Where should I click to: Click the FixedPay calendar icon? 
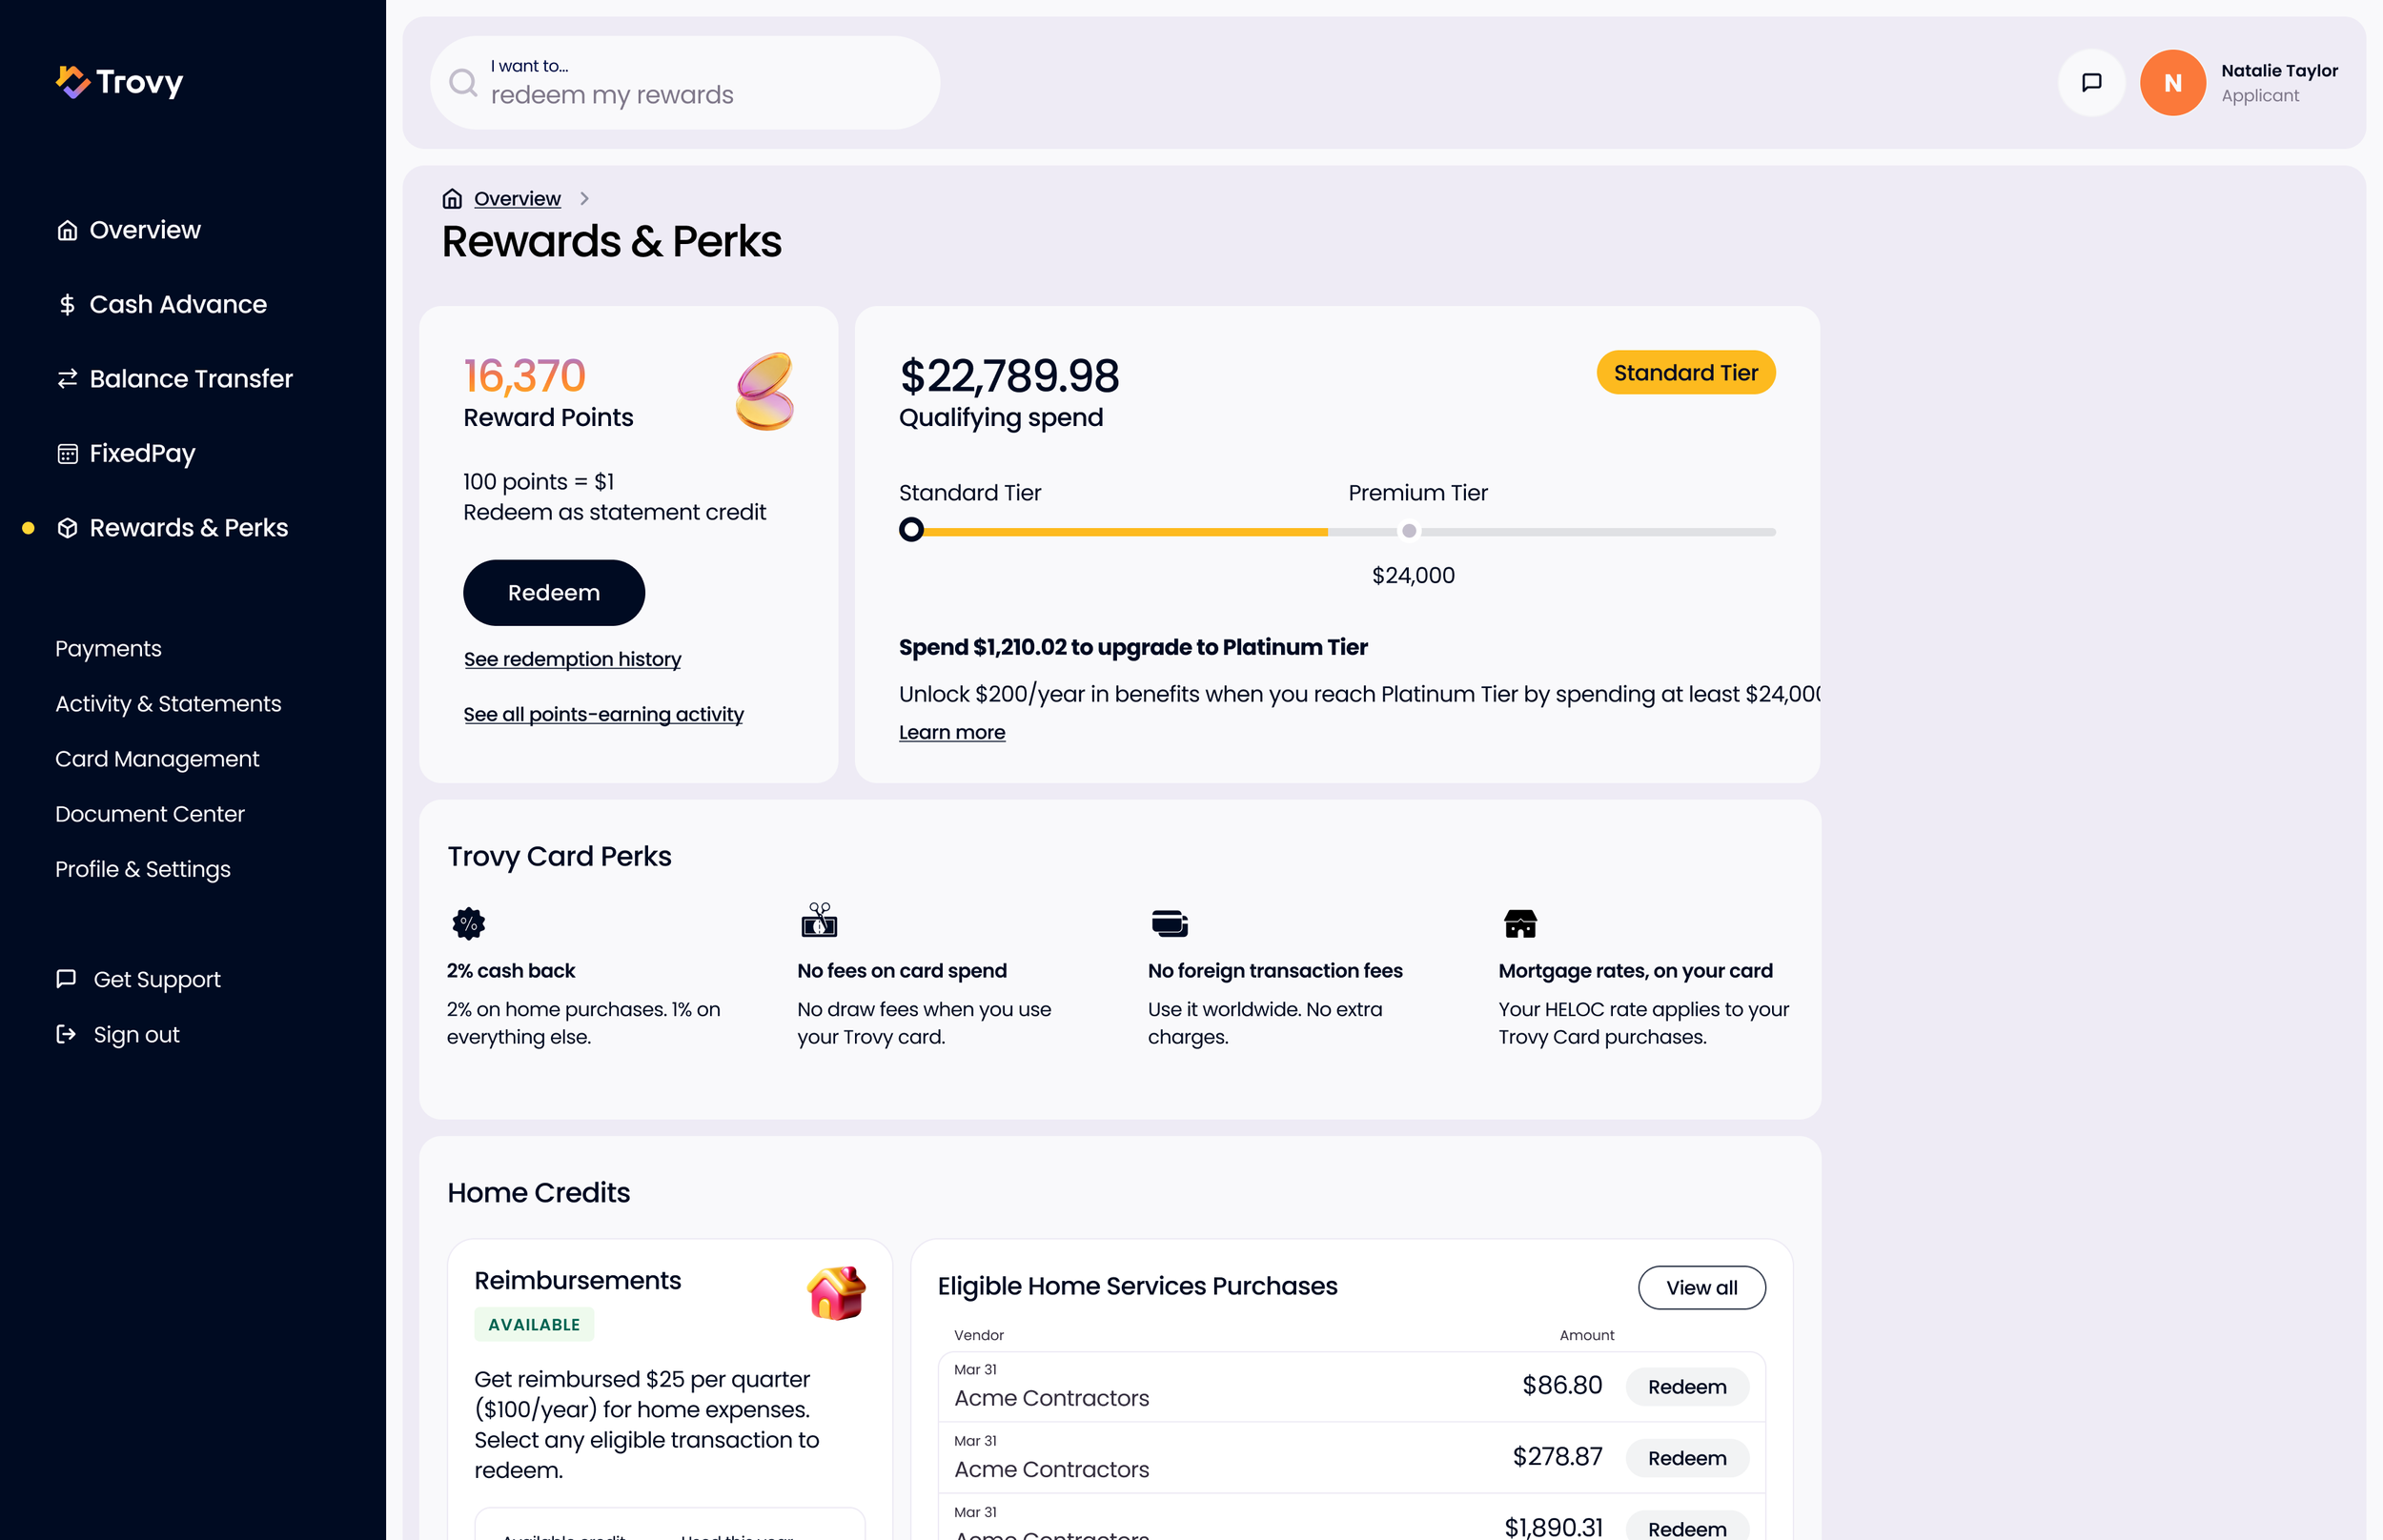pyautogui.click(x=67, y=453)
